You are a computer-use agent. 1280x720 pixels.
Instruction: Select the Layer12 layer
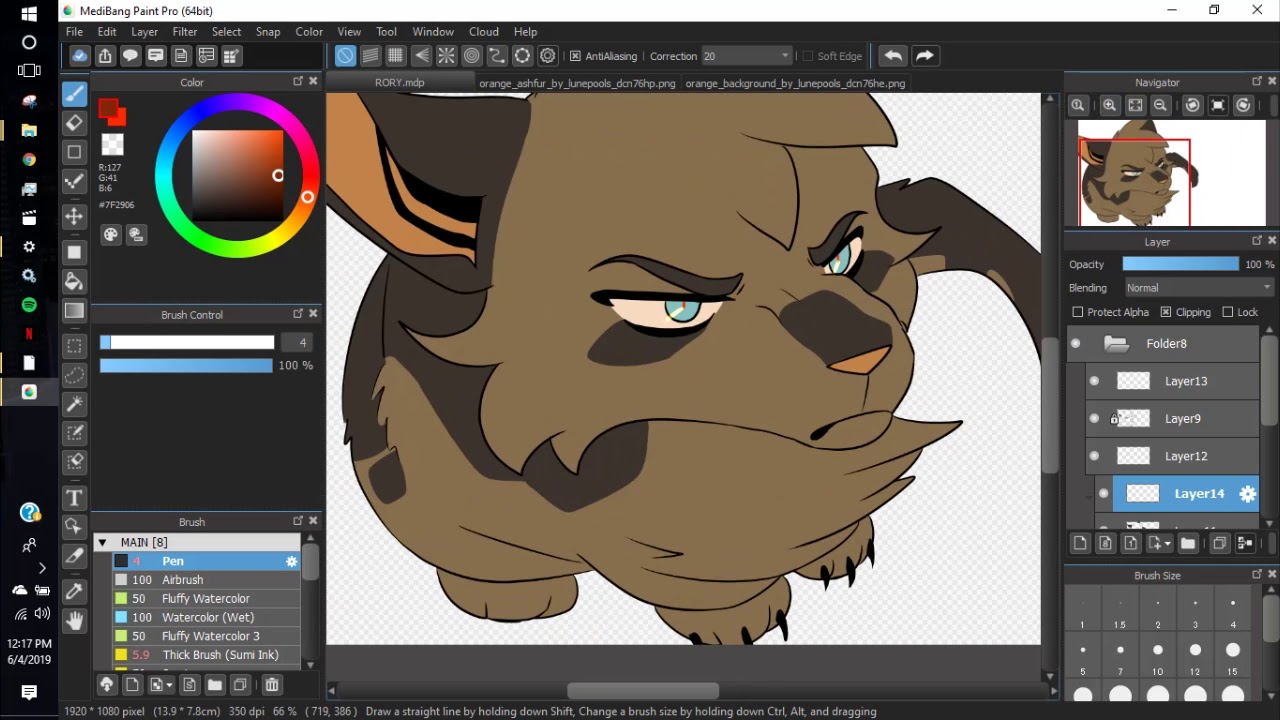1173,456
